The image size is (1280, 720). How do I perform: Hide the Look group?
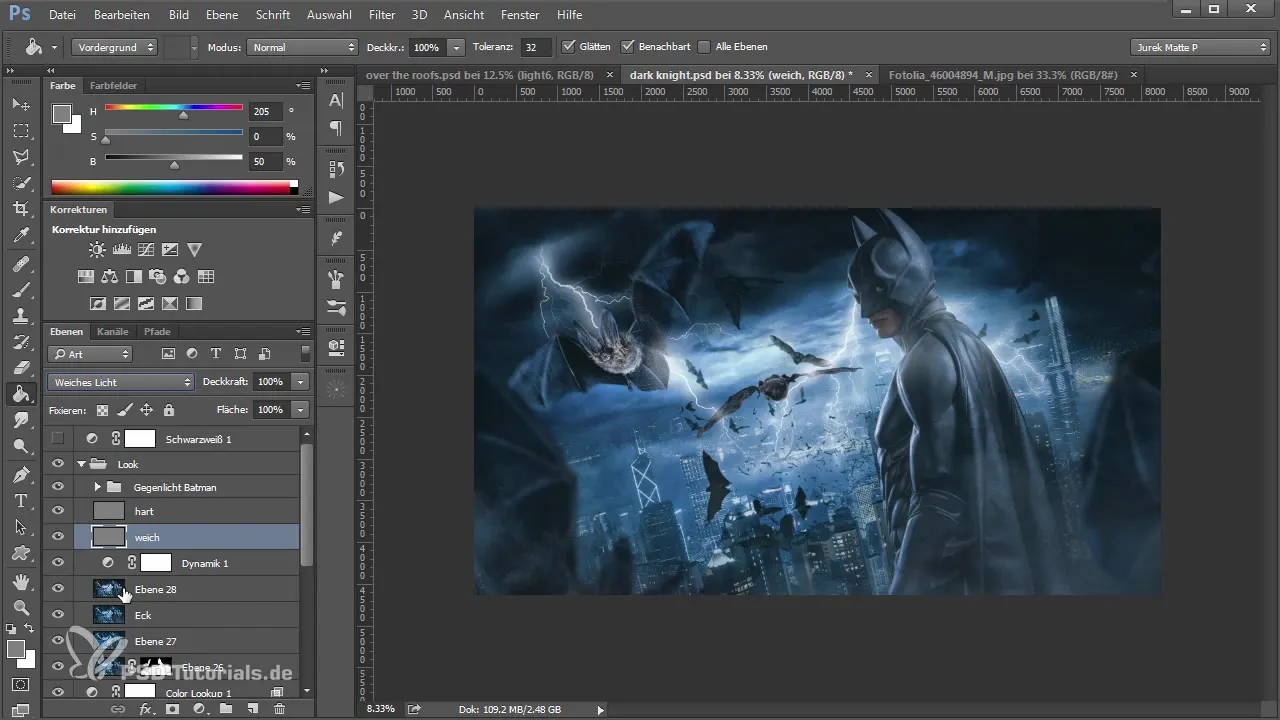coord(58,464)
